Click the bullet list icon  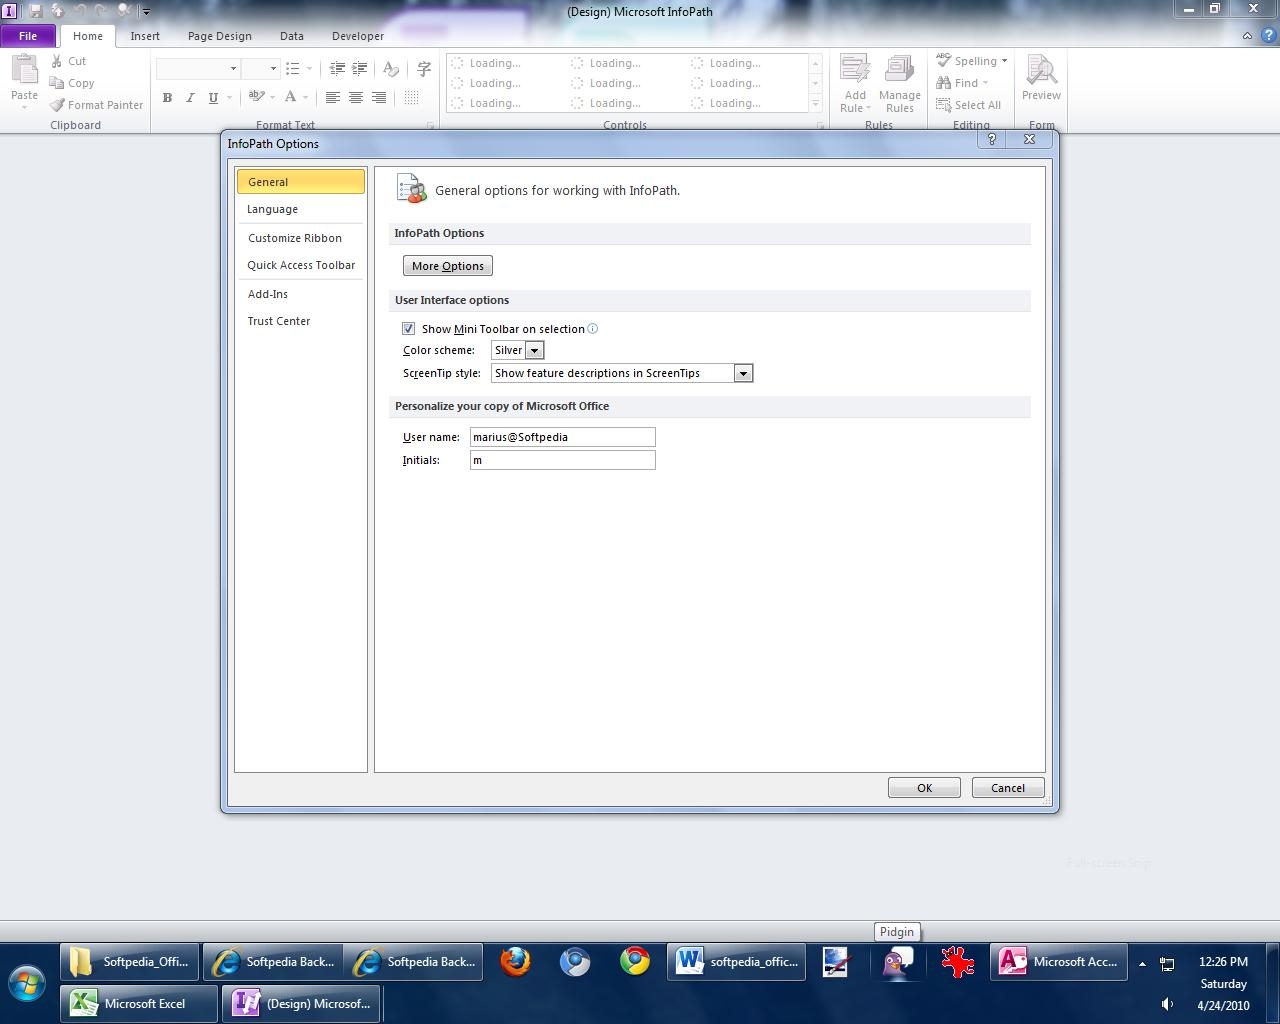point(292,68)
